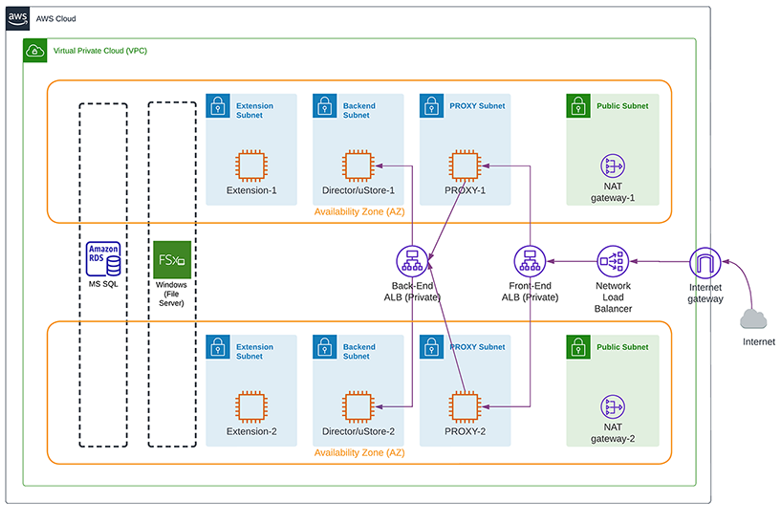
Task: Select the Back-End ALB icon
Action: tap(412, 261)
